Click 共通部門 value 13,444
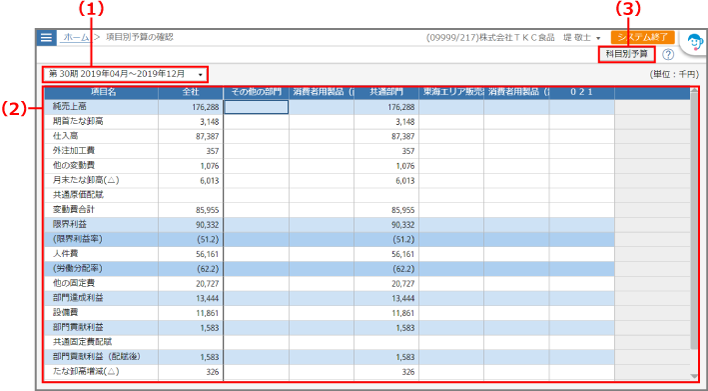 pos(404,298)
